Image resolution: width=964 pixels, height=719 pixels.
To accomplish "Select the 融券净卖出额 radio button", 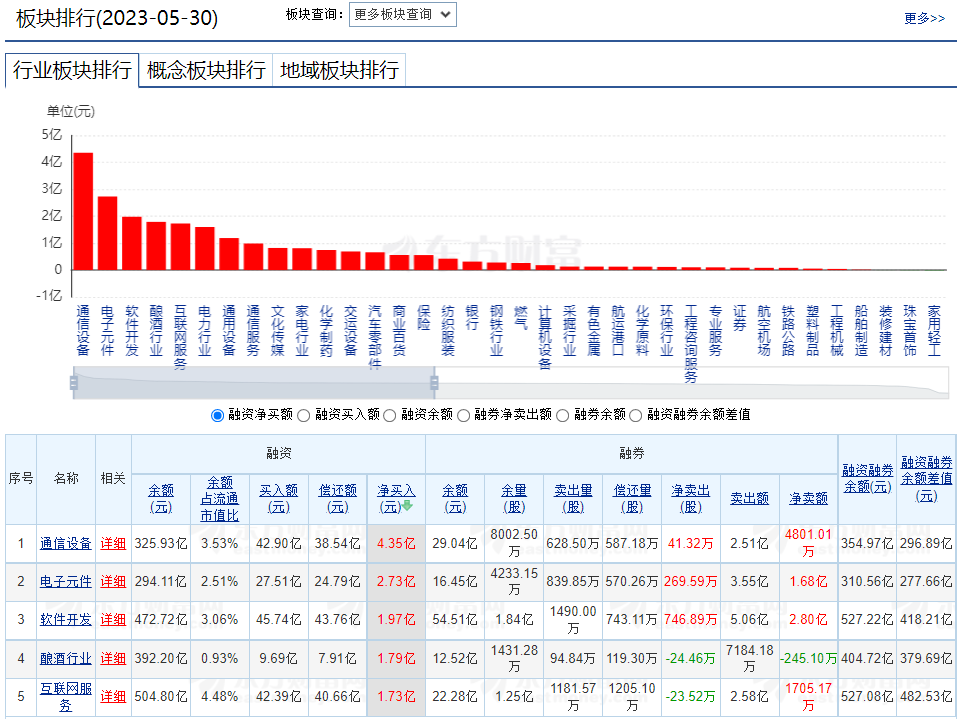I will pos(464,415).
